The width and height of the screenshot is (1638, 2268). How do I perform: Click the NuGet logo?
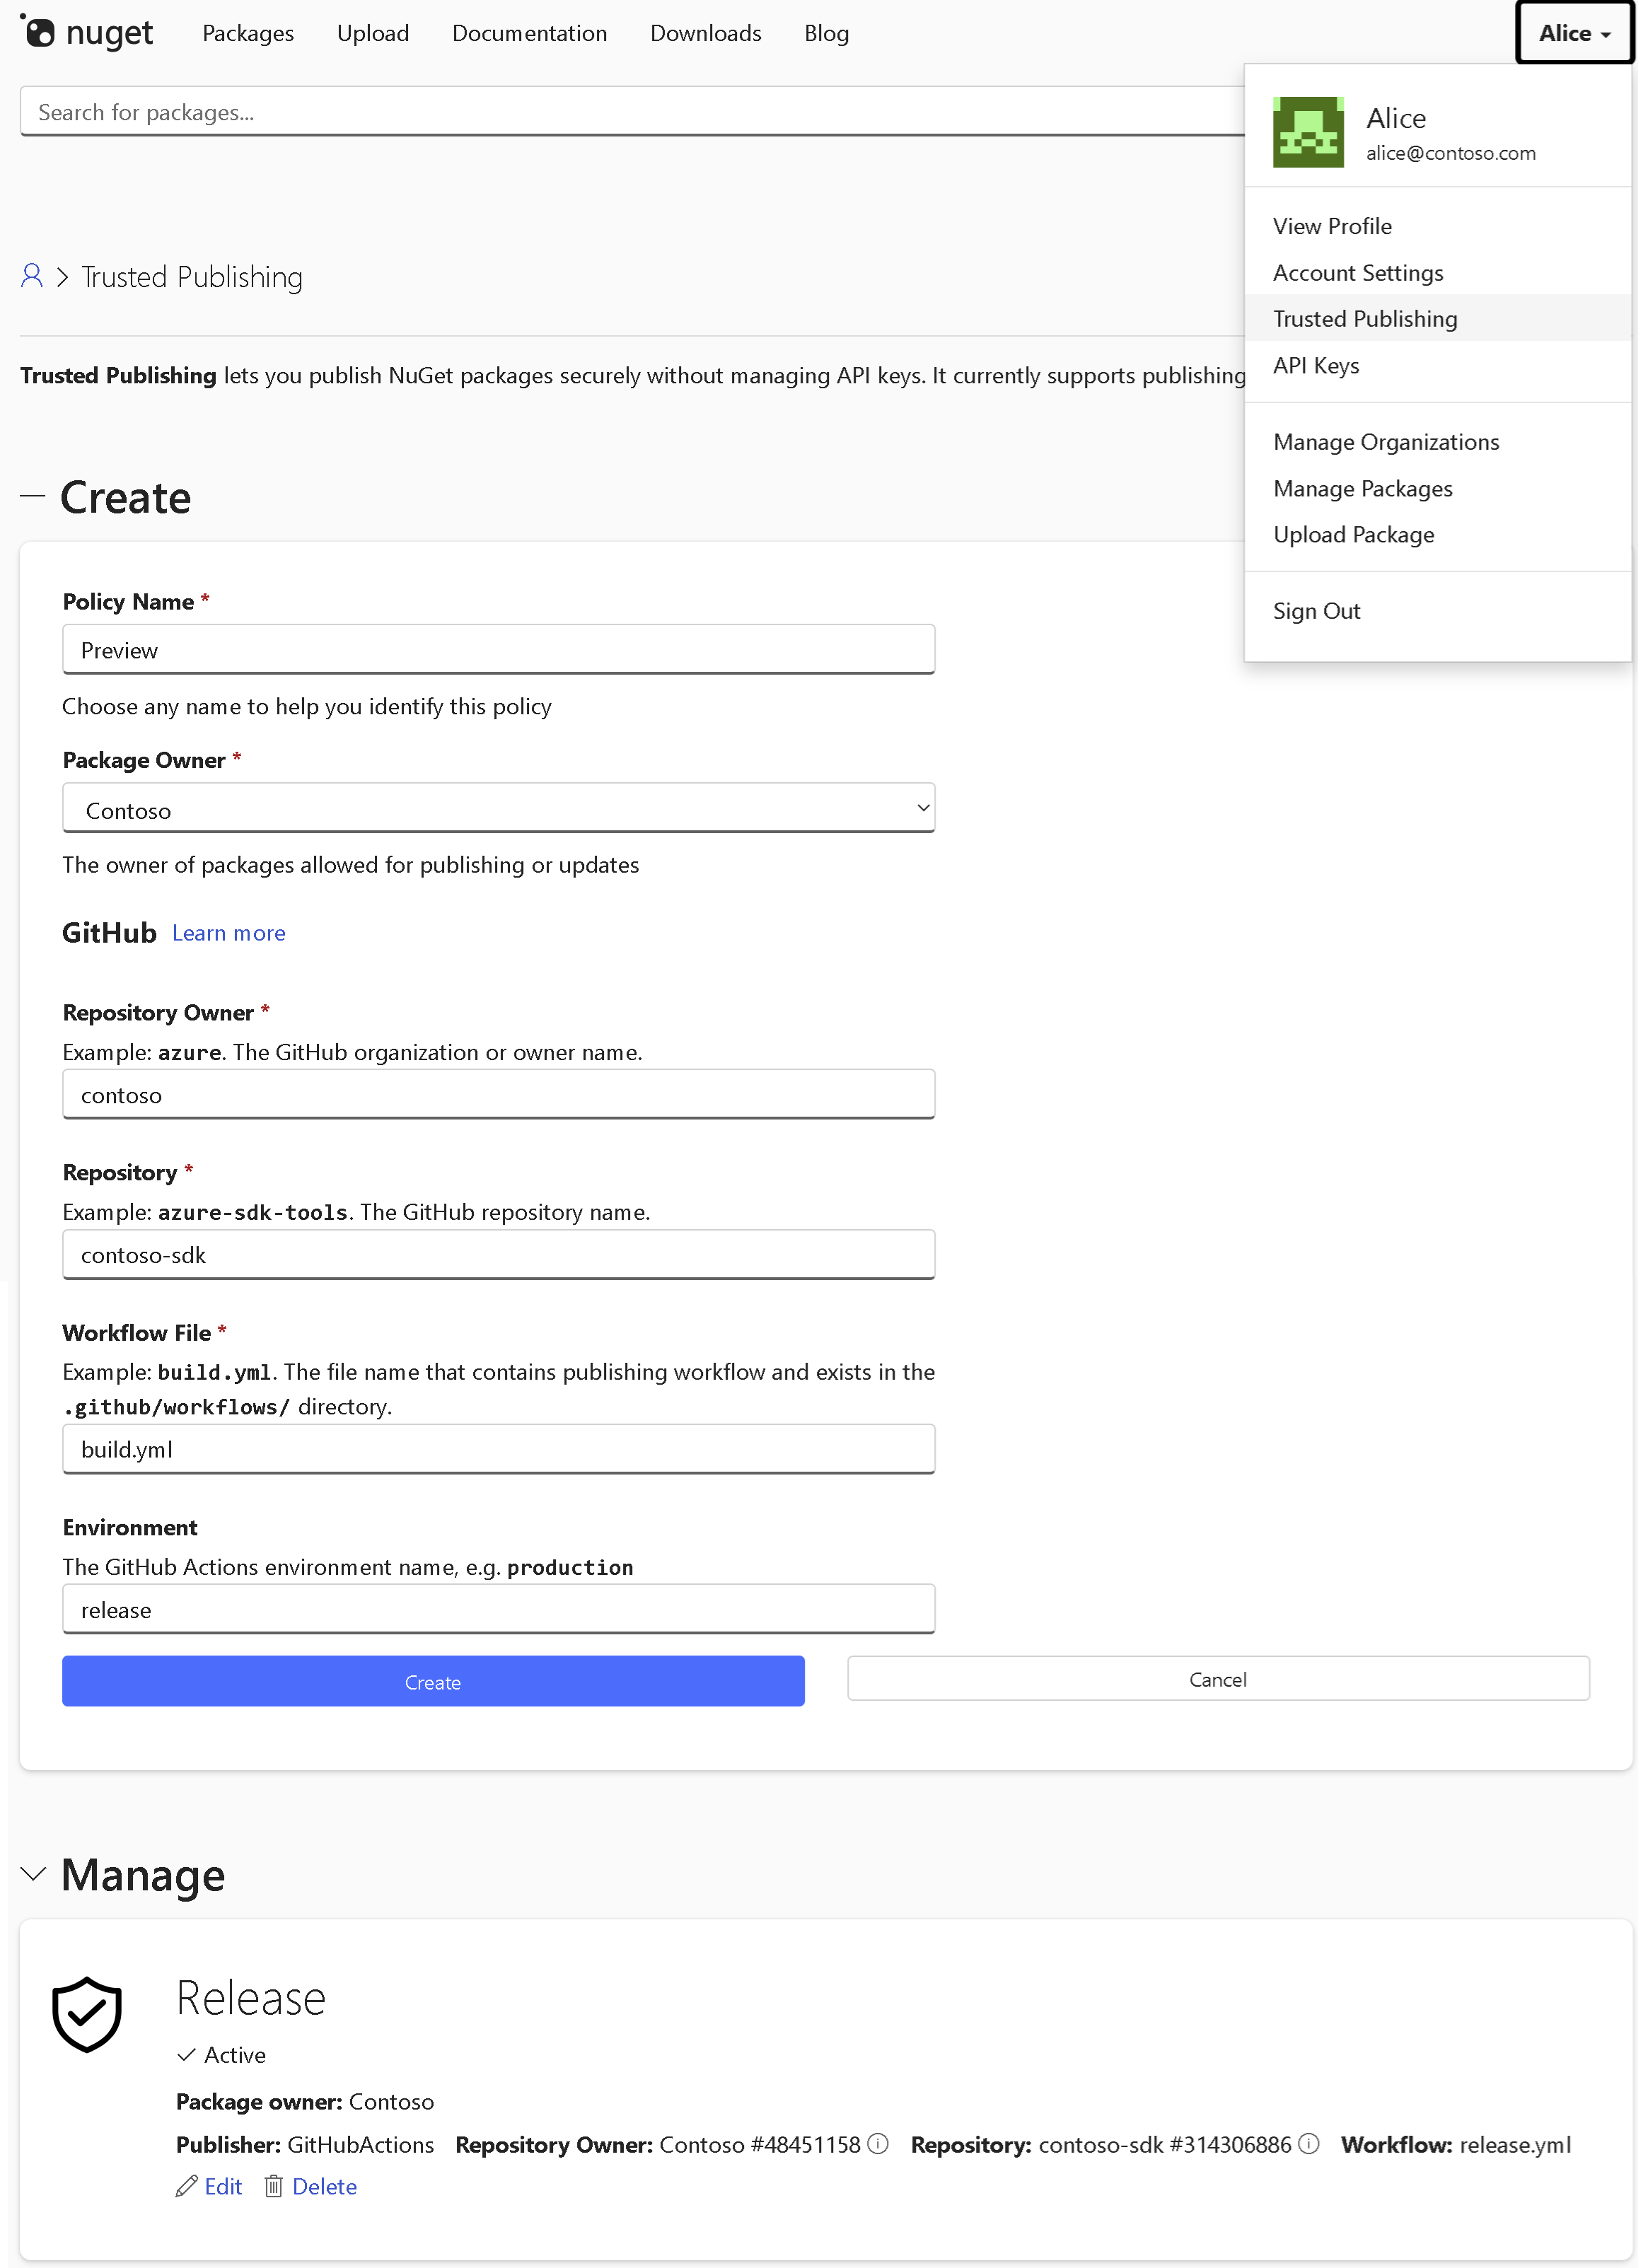click(x=87, y=32)
